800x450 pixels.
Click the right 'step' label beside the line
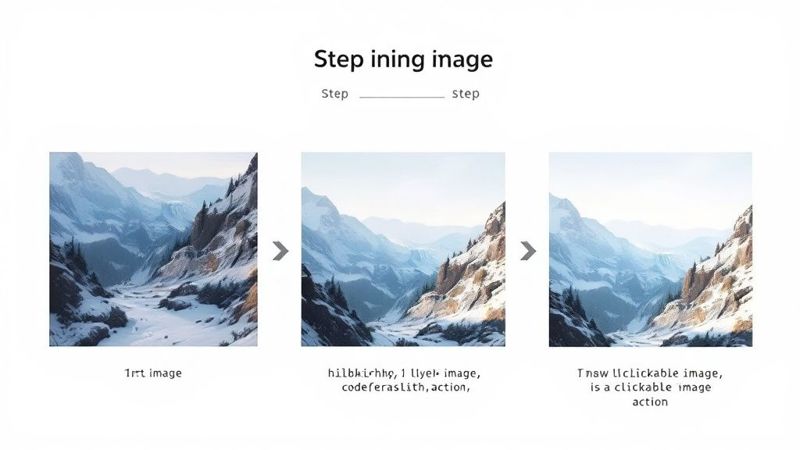tap(466, 94)
